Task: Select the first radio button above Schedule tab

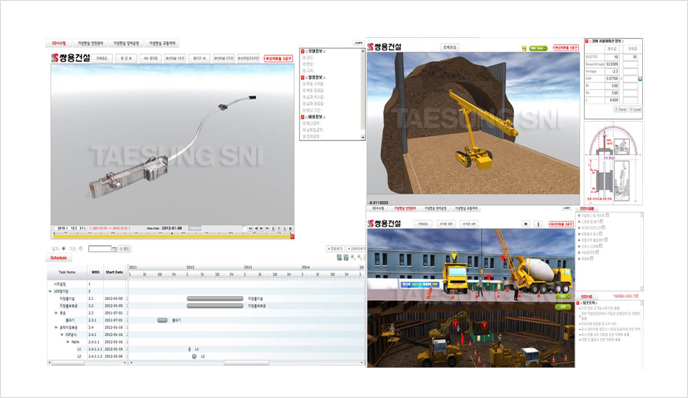Action: [x=64, y=249]
